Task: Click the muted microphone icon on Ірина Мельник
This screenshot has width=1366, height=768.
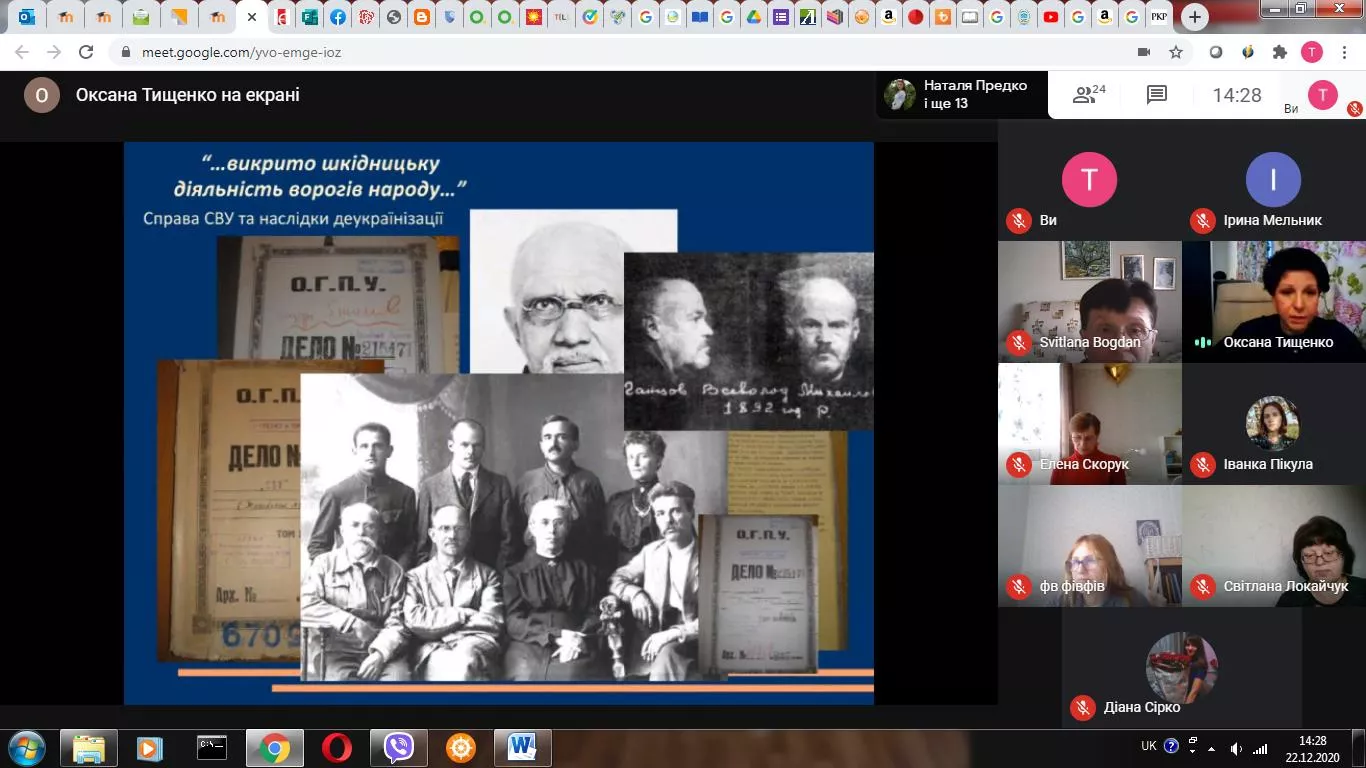Action: click(x=1202, y=220)
